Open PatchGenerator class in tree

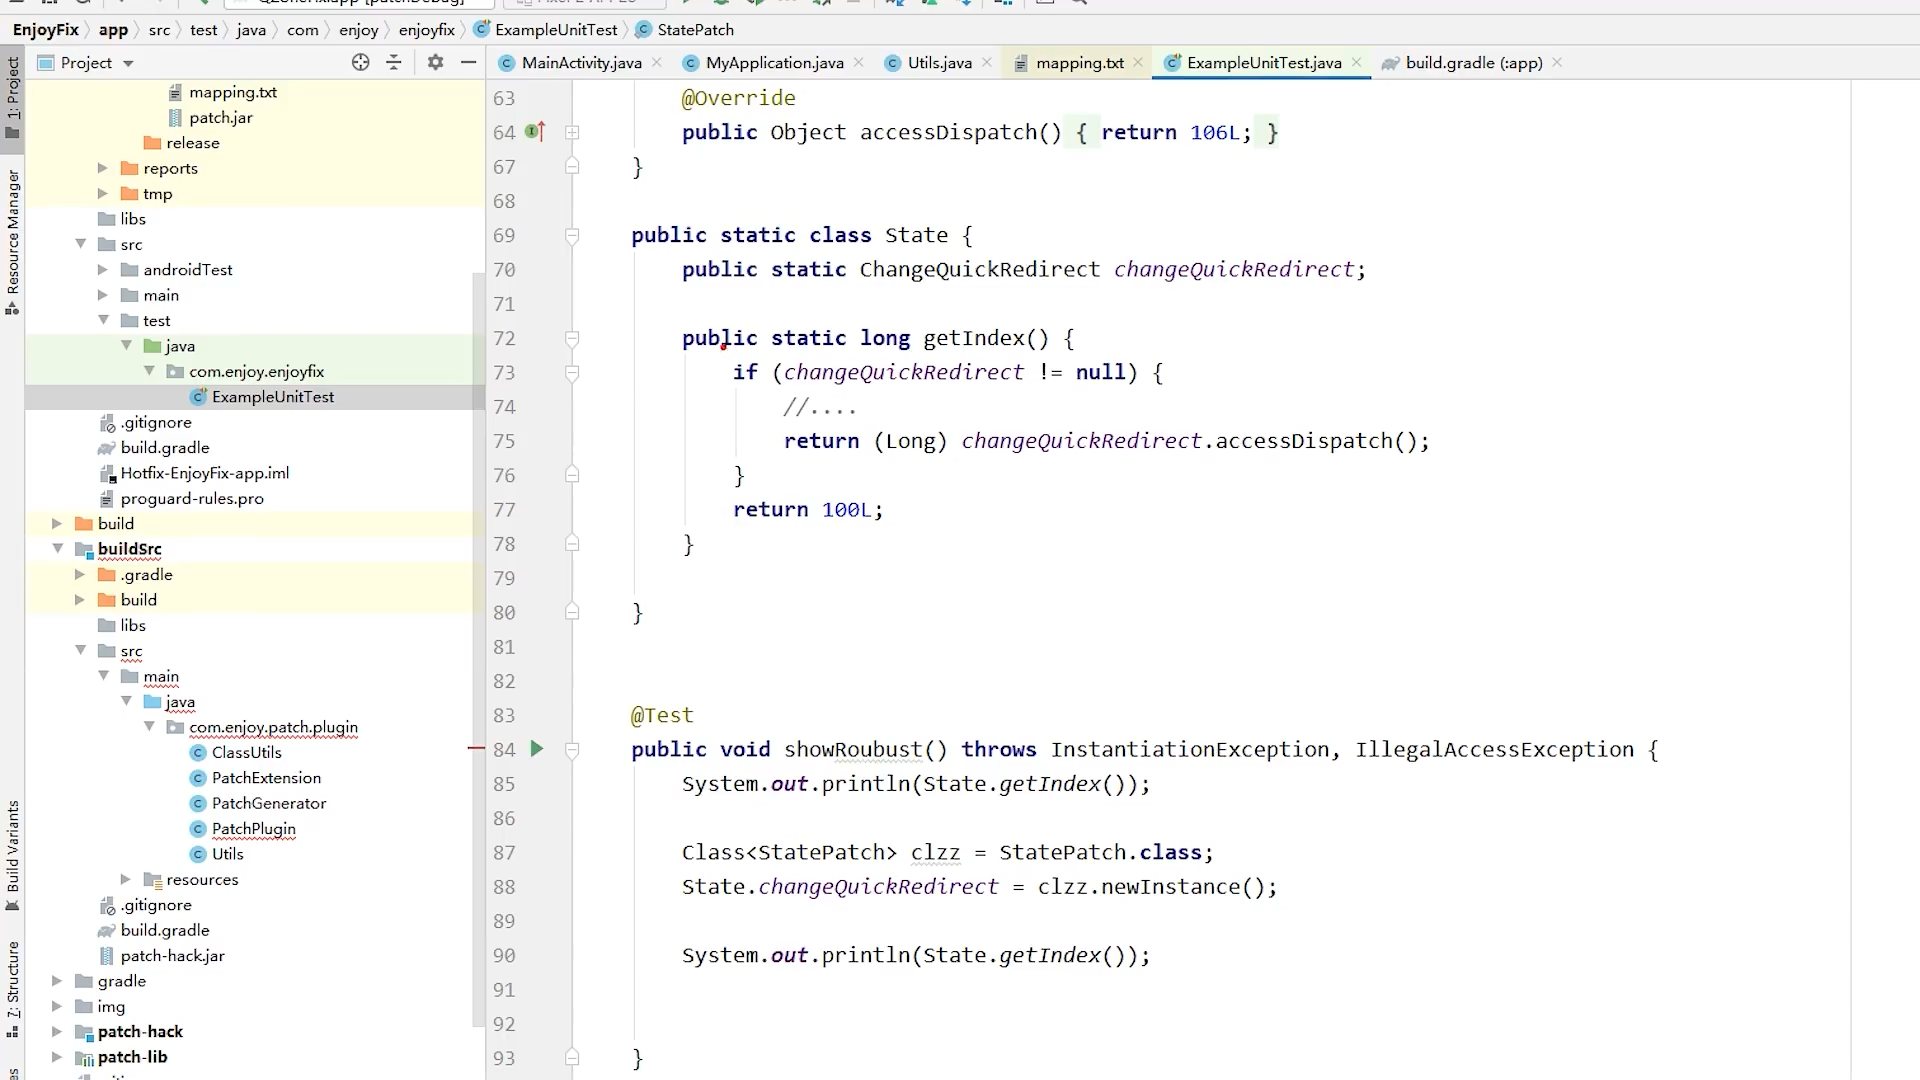click(x=268, y=803)
